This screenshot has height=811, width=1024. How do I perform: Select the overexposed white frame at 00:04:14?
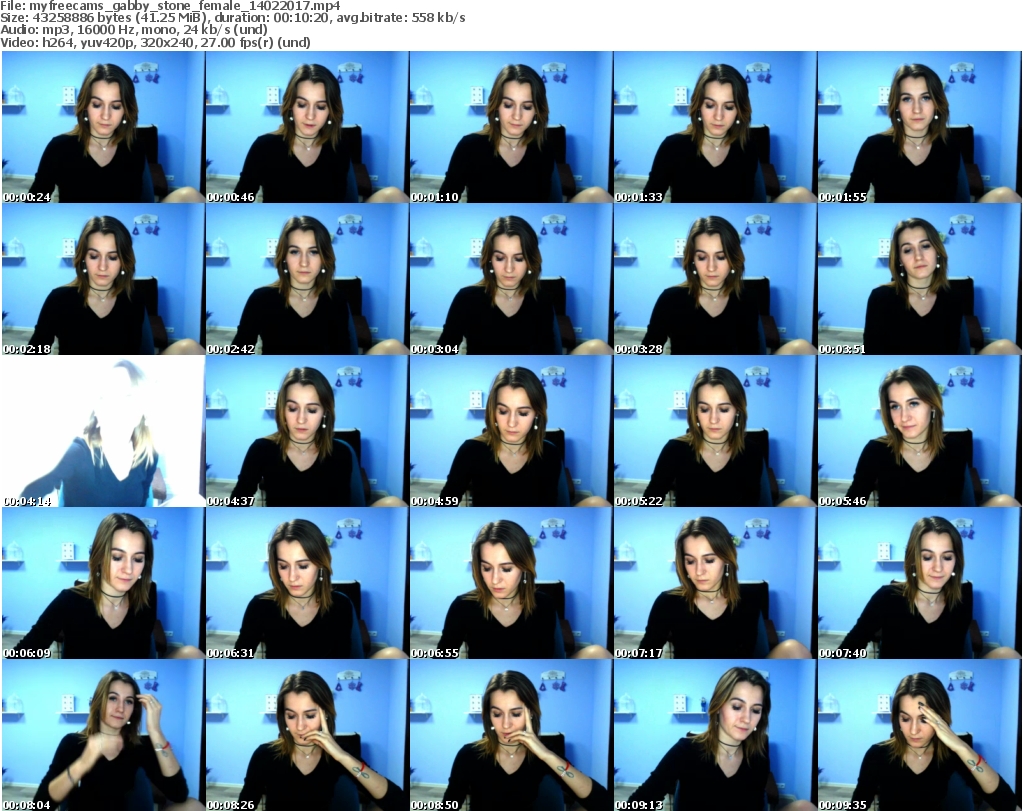[103, 431]
